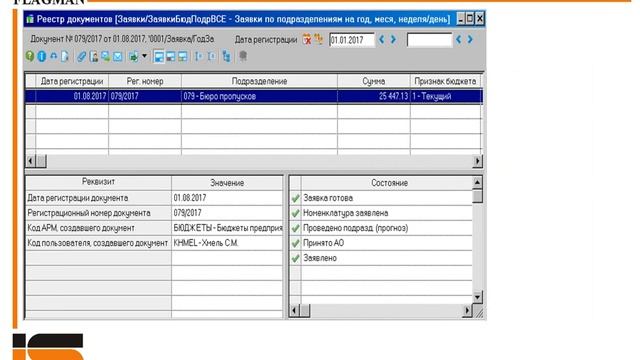Click the 'Значение' column header
The width and height of the screenshot is (640, 360).
(x=227, y=182)
